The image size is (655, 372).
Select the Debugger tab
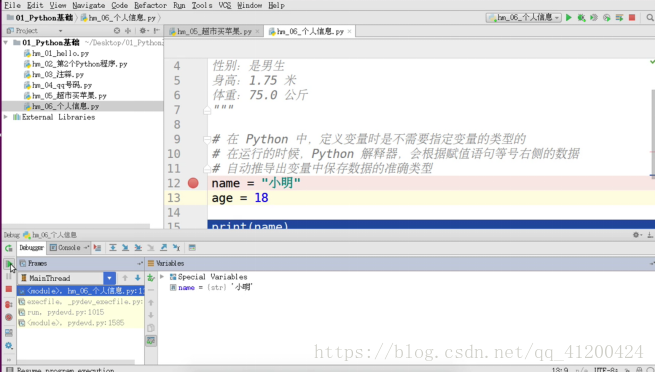31,248
